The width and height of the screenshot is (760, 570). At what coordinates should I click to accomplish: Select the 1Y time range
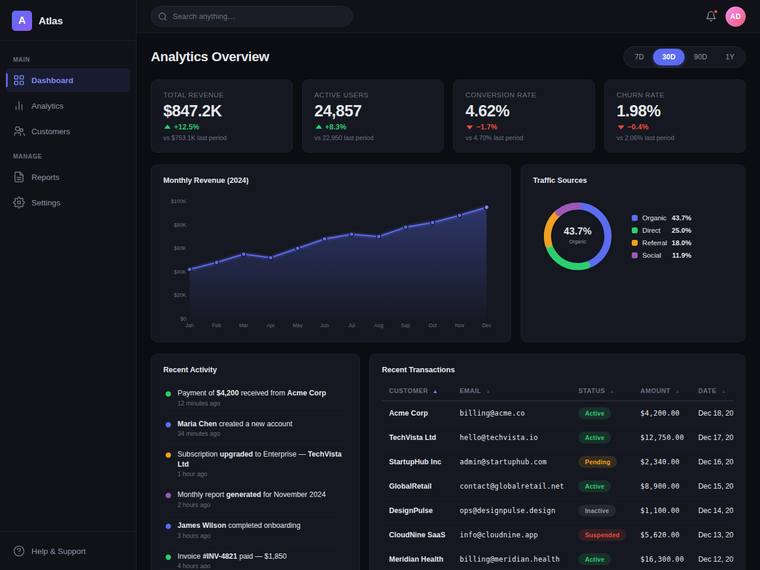(x=729, y=57)
